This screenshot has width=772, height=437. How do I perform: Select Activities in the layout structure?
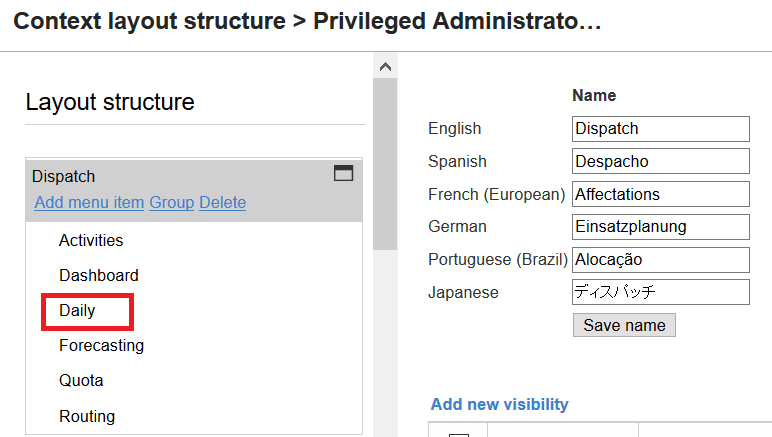91,240
